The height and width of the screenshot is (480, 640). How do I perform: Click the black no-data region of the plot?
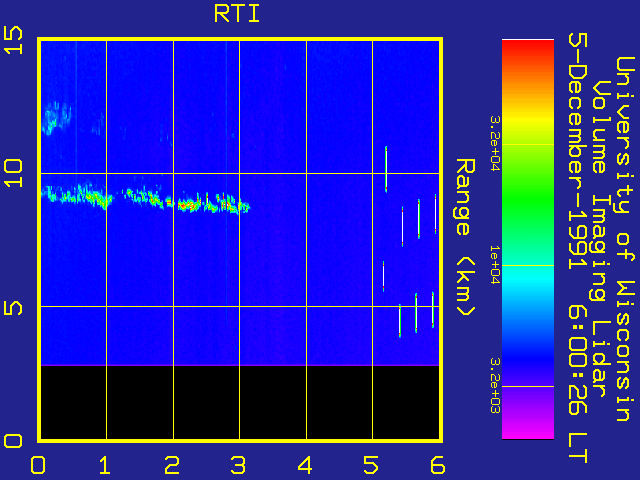coord(240,402)
